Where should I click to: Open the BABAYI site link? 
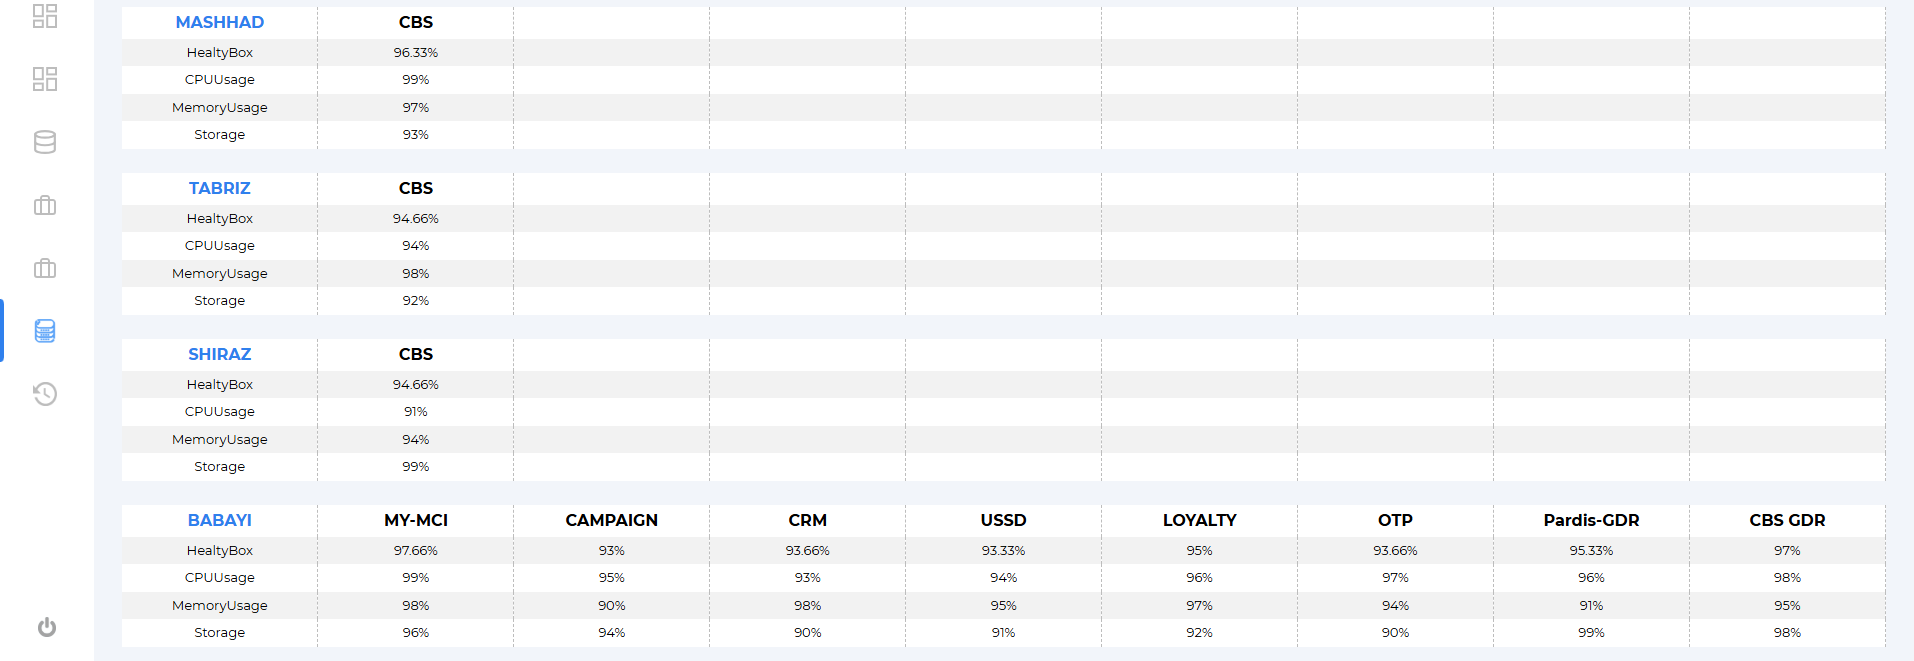(x=220, y=520)
